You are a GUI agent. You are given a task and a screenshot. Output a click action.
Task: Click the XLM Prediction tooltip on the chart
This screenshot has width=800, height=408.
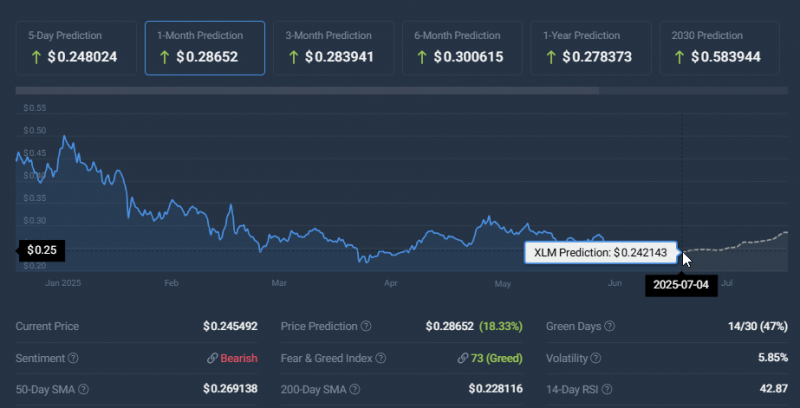[600, 253]
